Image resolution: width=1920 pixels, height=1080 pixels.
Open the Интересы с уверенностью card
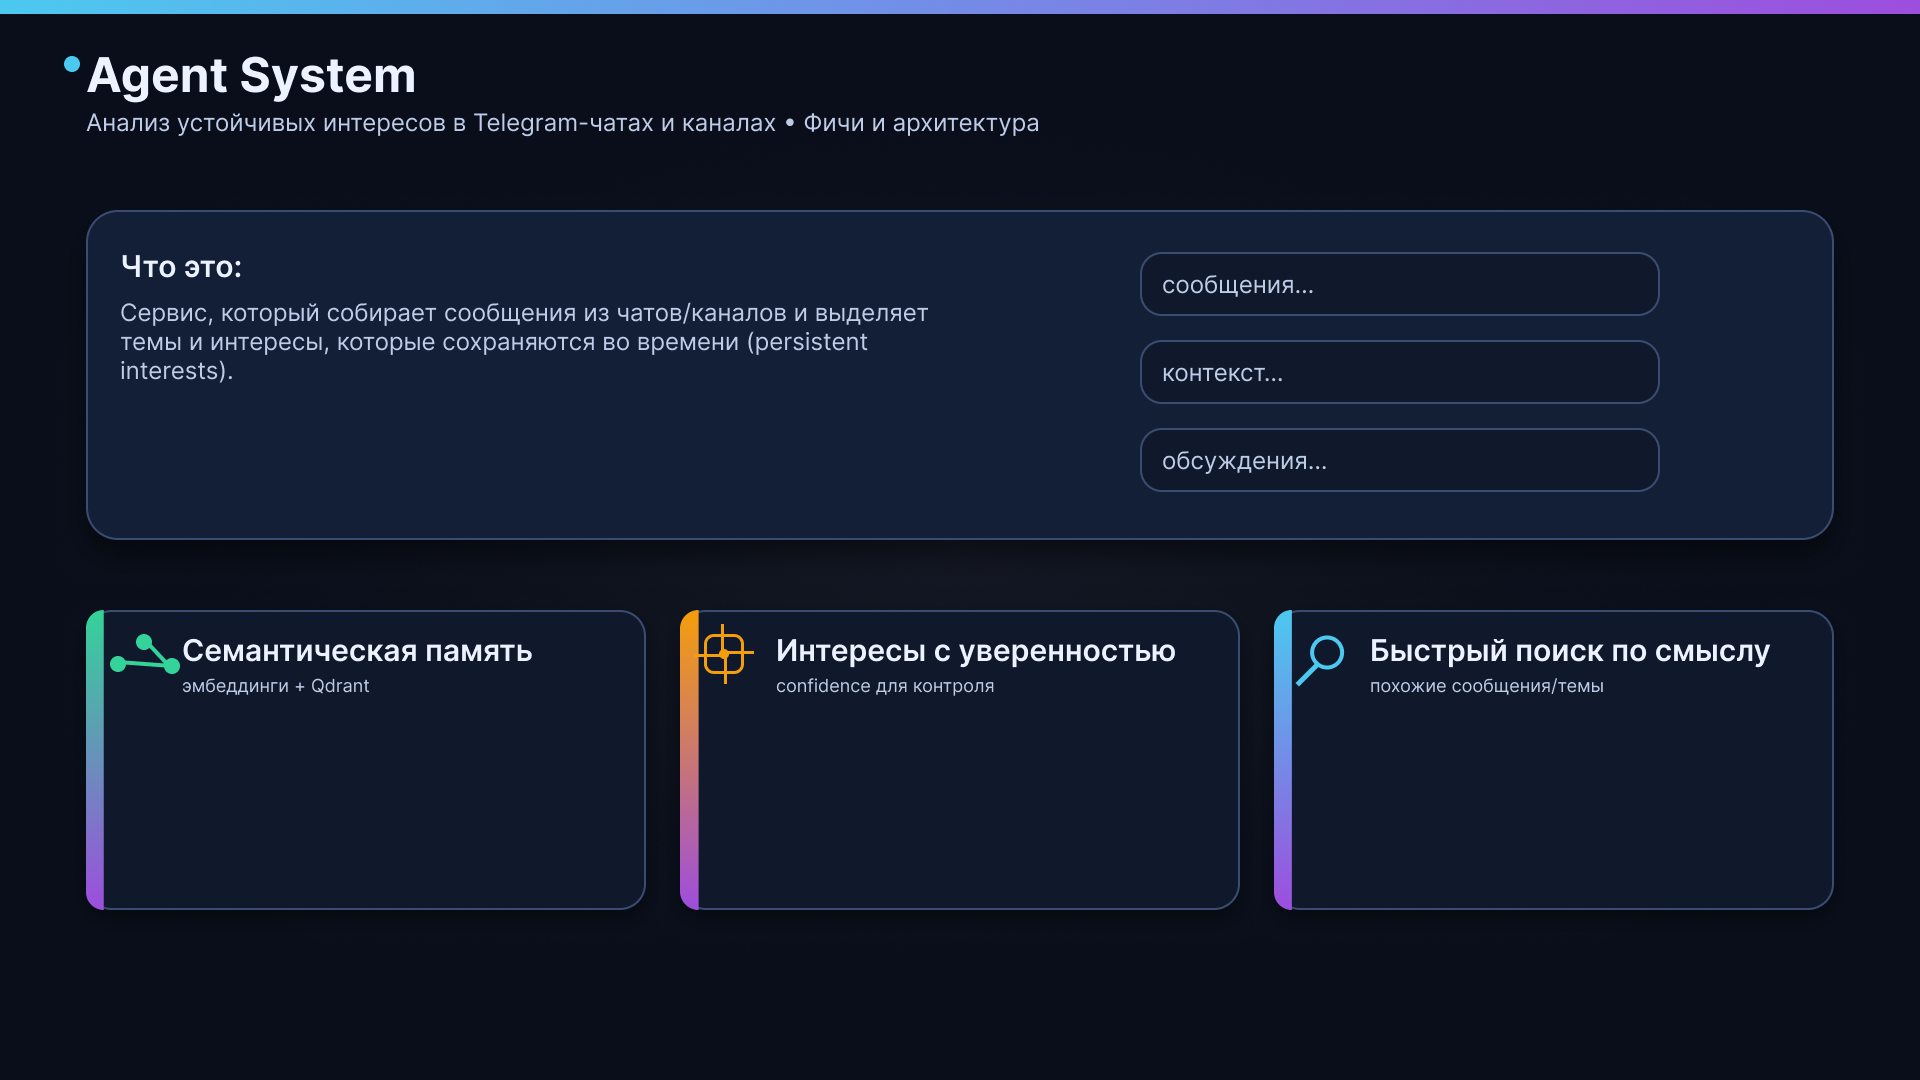958,759
